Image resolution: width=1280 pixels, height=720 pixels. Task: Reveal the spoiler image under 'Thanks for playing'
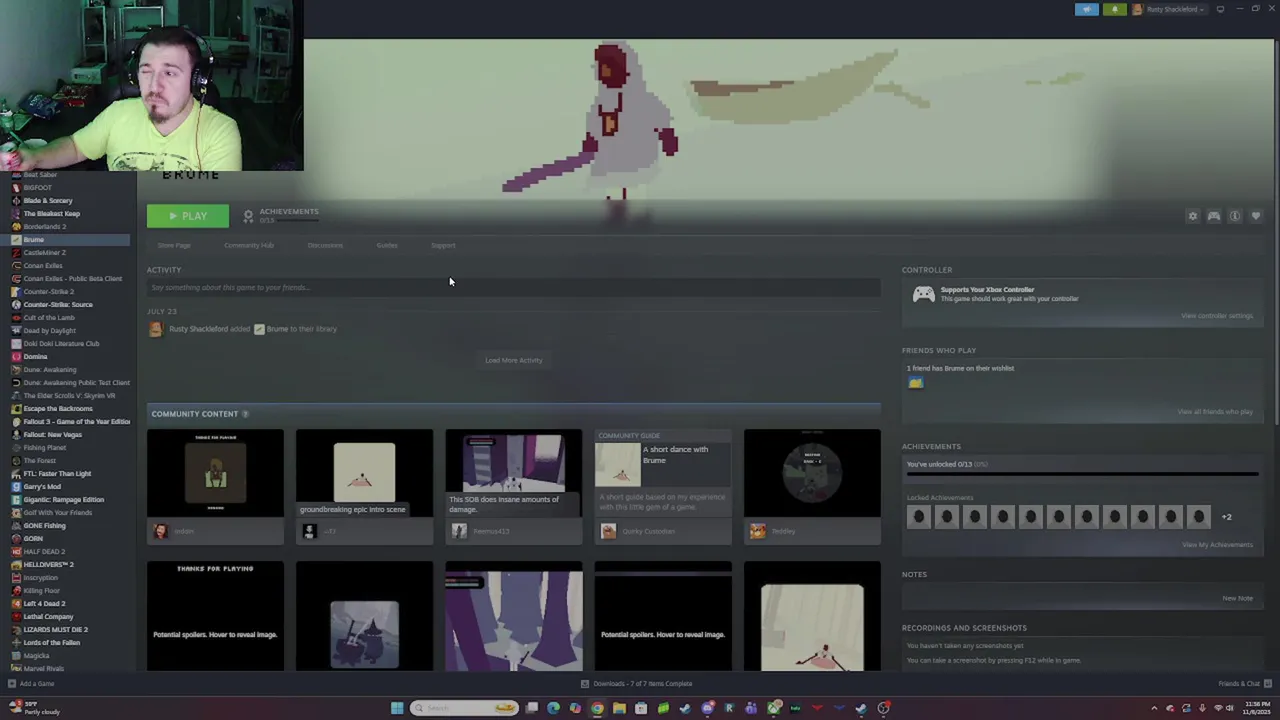coord(215,616)
